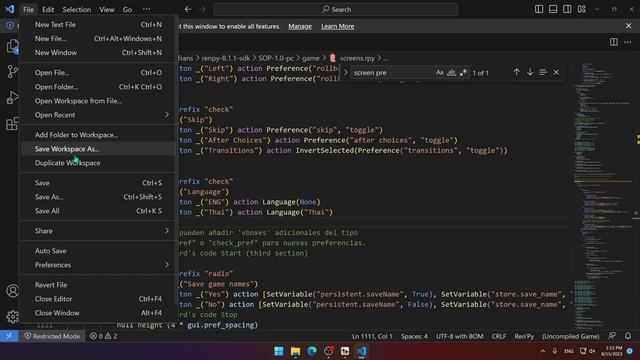Open File Explorer from the taskbar
640x360 pixels.
[296, 351]
